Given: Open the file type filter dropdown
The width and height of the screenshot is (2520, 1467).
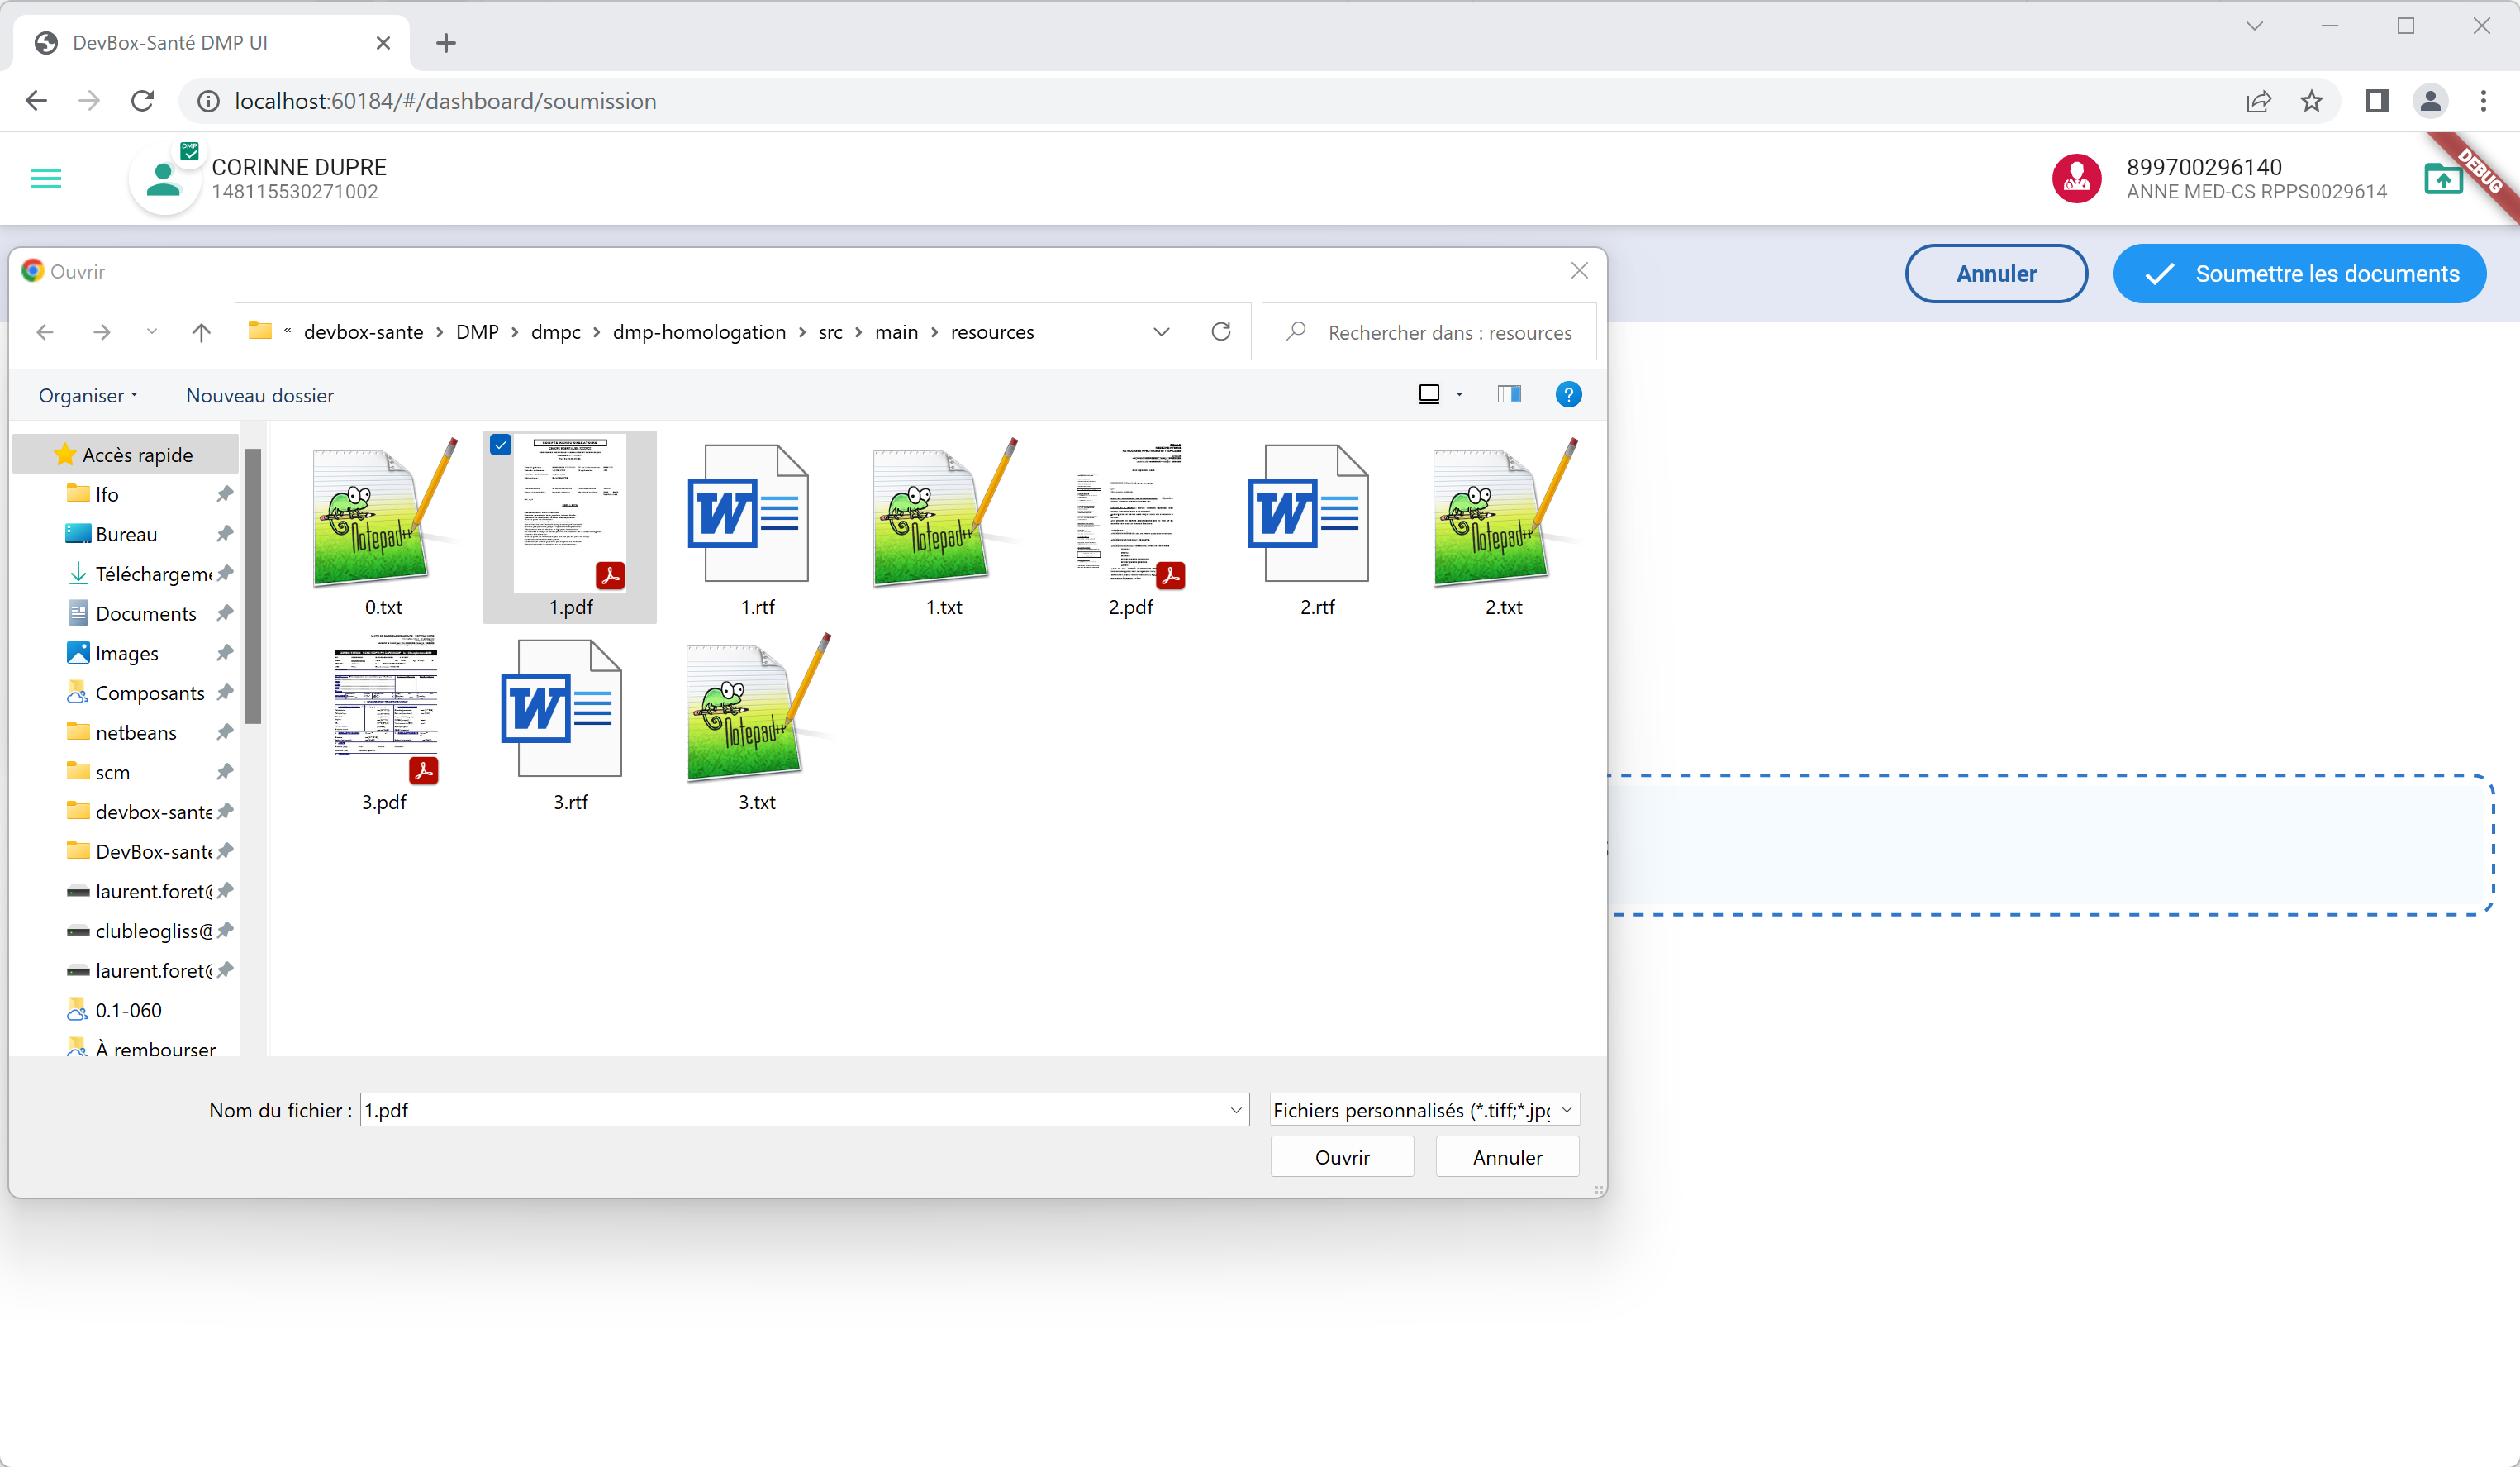Looking at the screenshot, I should [x=1424, y=1110].
